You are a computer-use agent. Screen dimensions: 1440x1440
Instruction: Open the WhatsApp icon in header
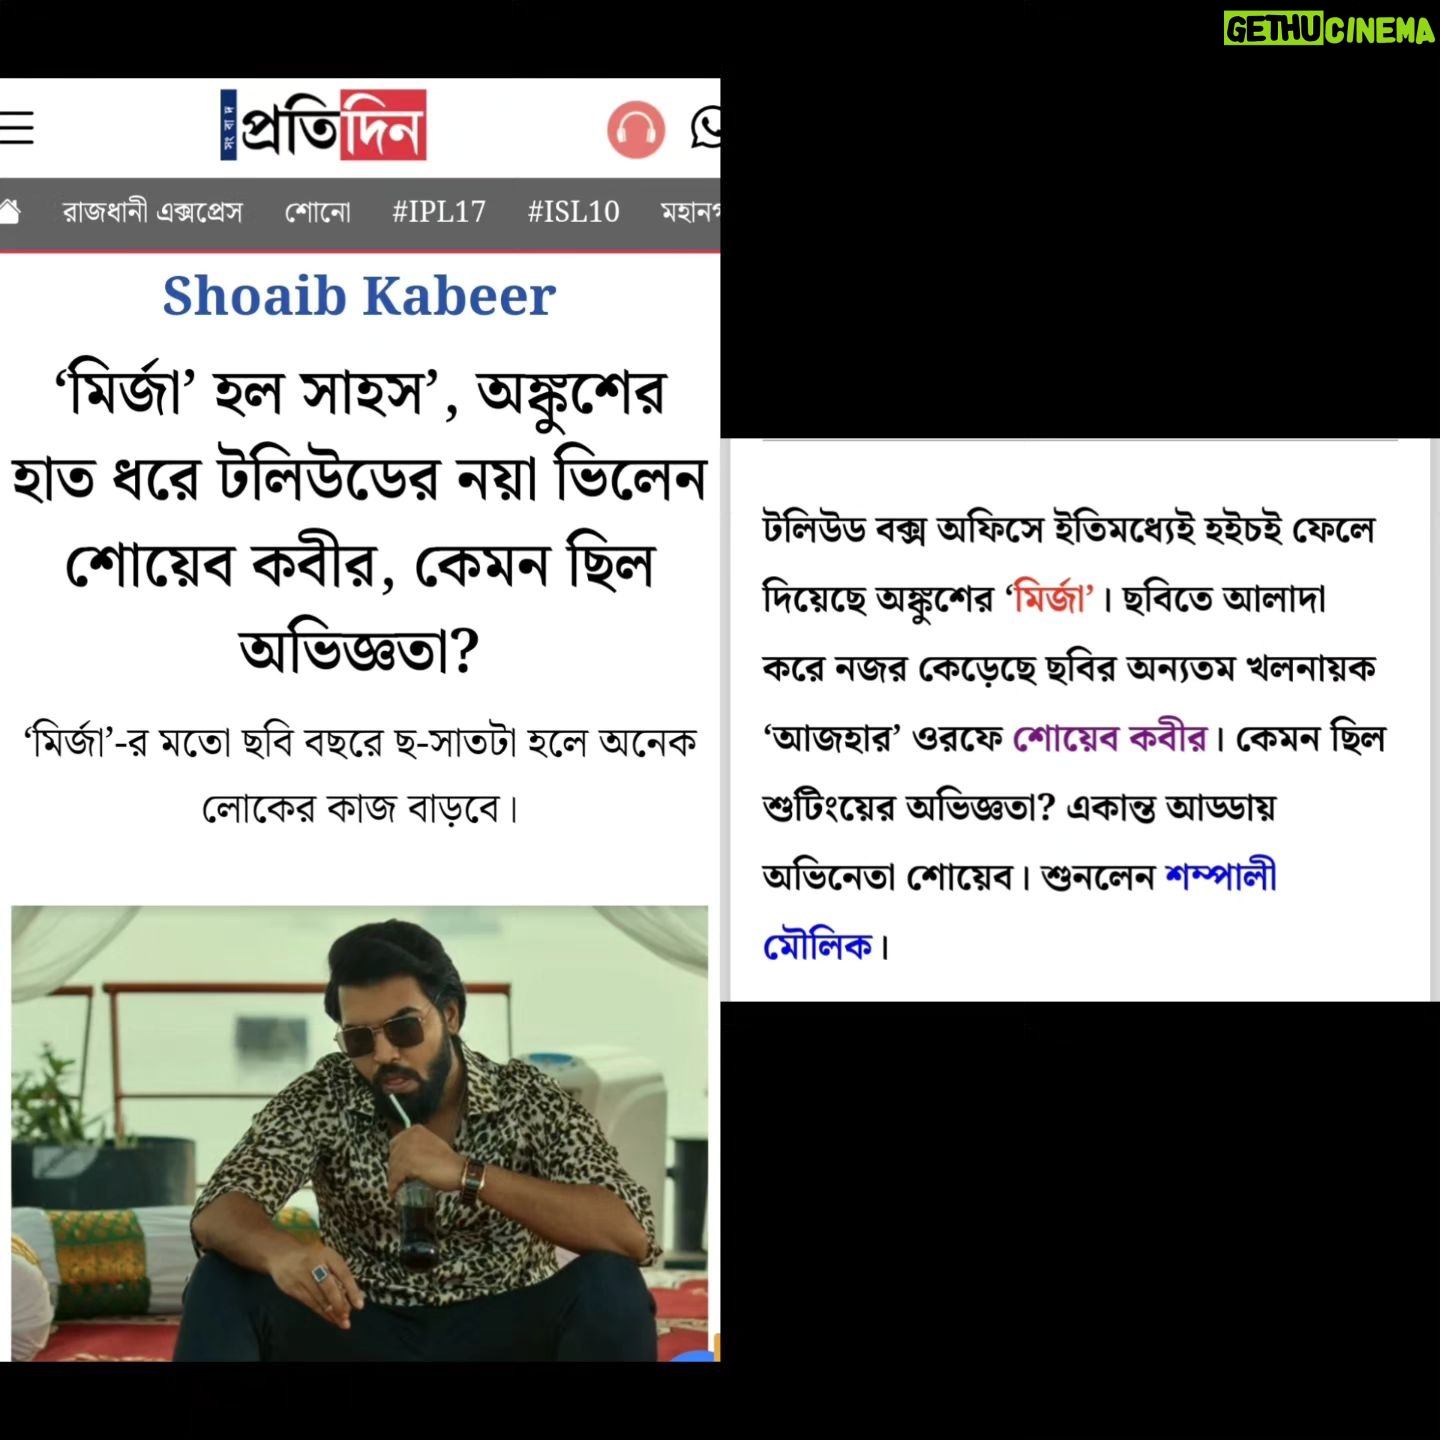[x=705, y=129]
